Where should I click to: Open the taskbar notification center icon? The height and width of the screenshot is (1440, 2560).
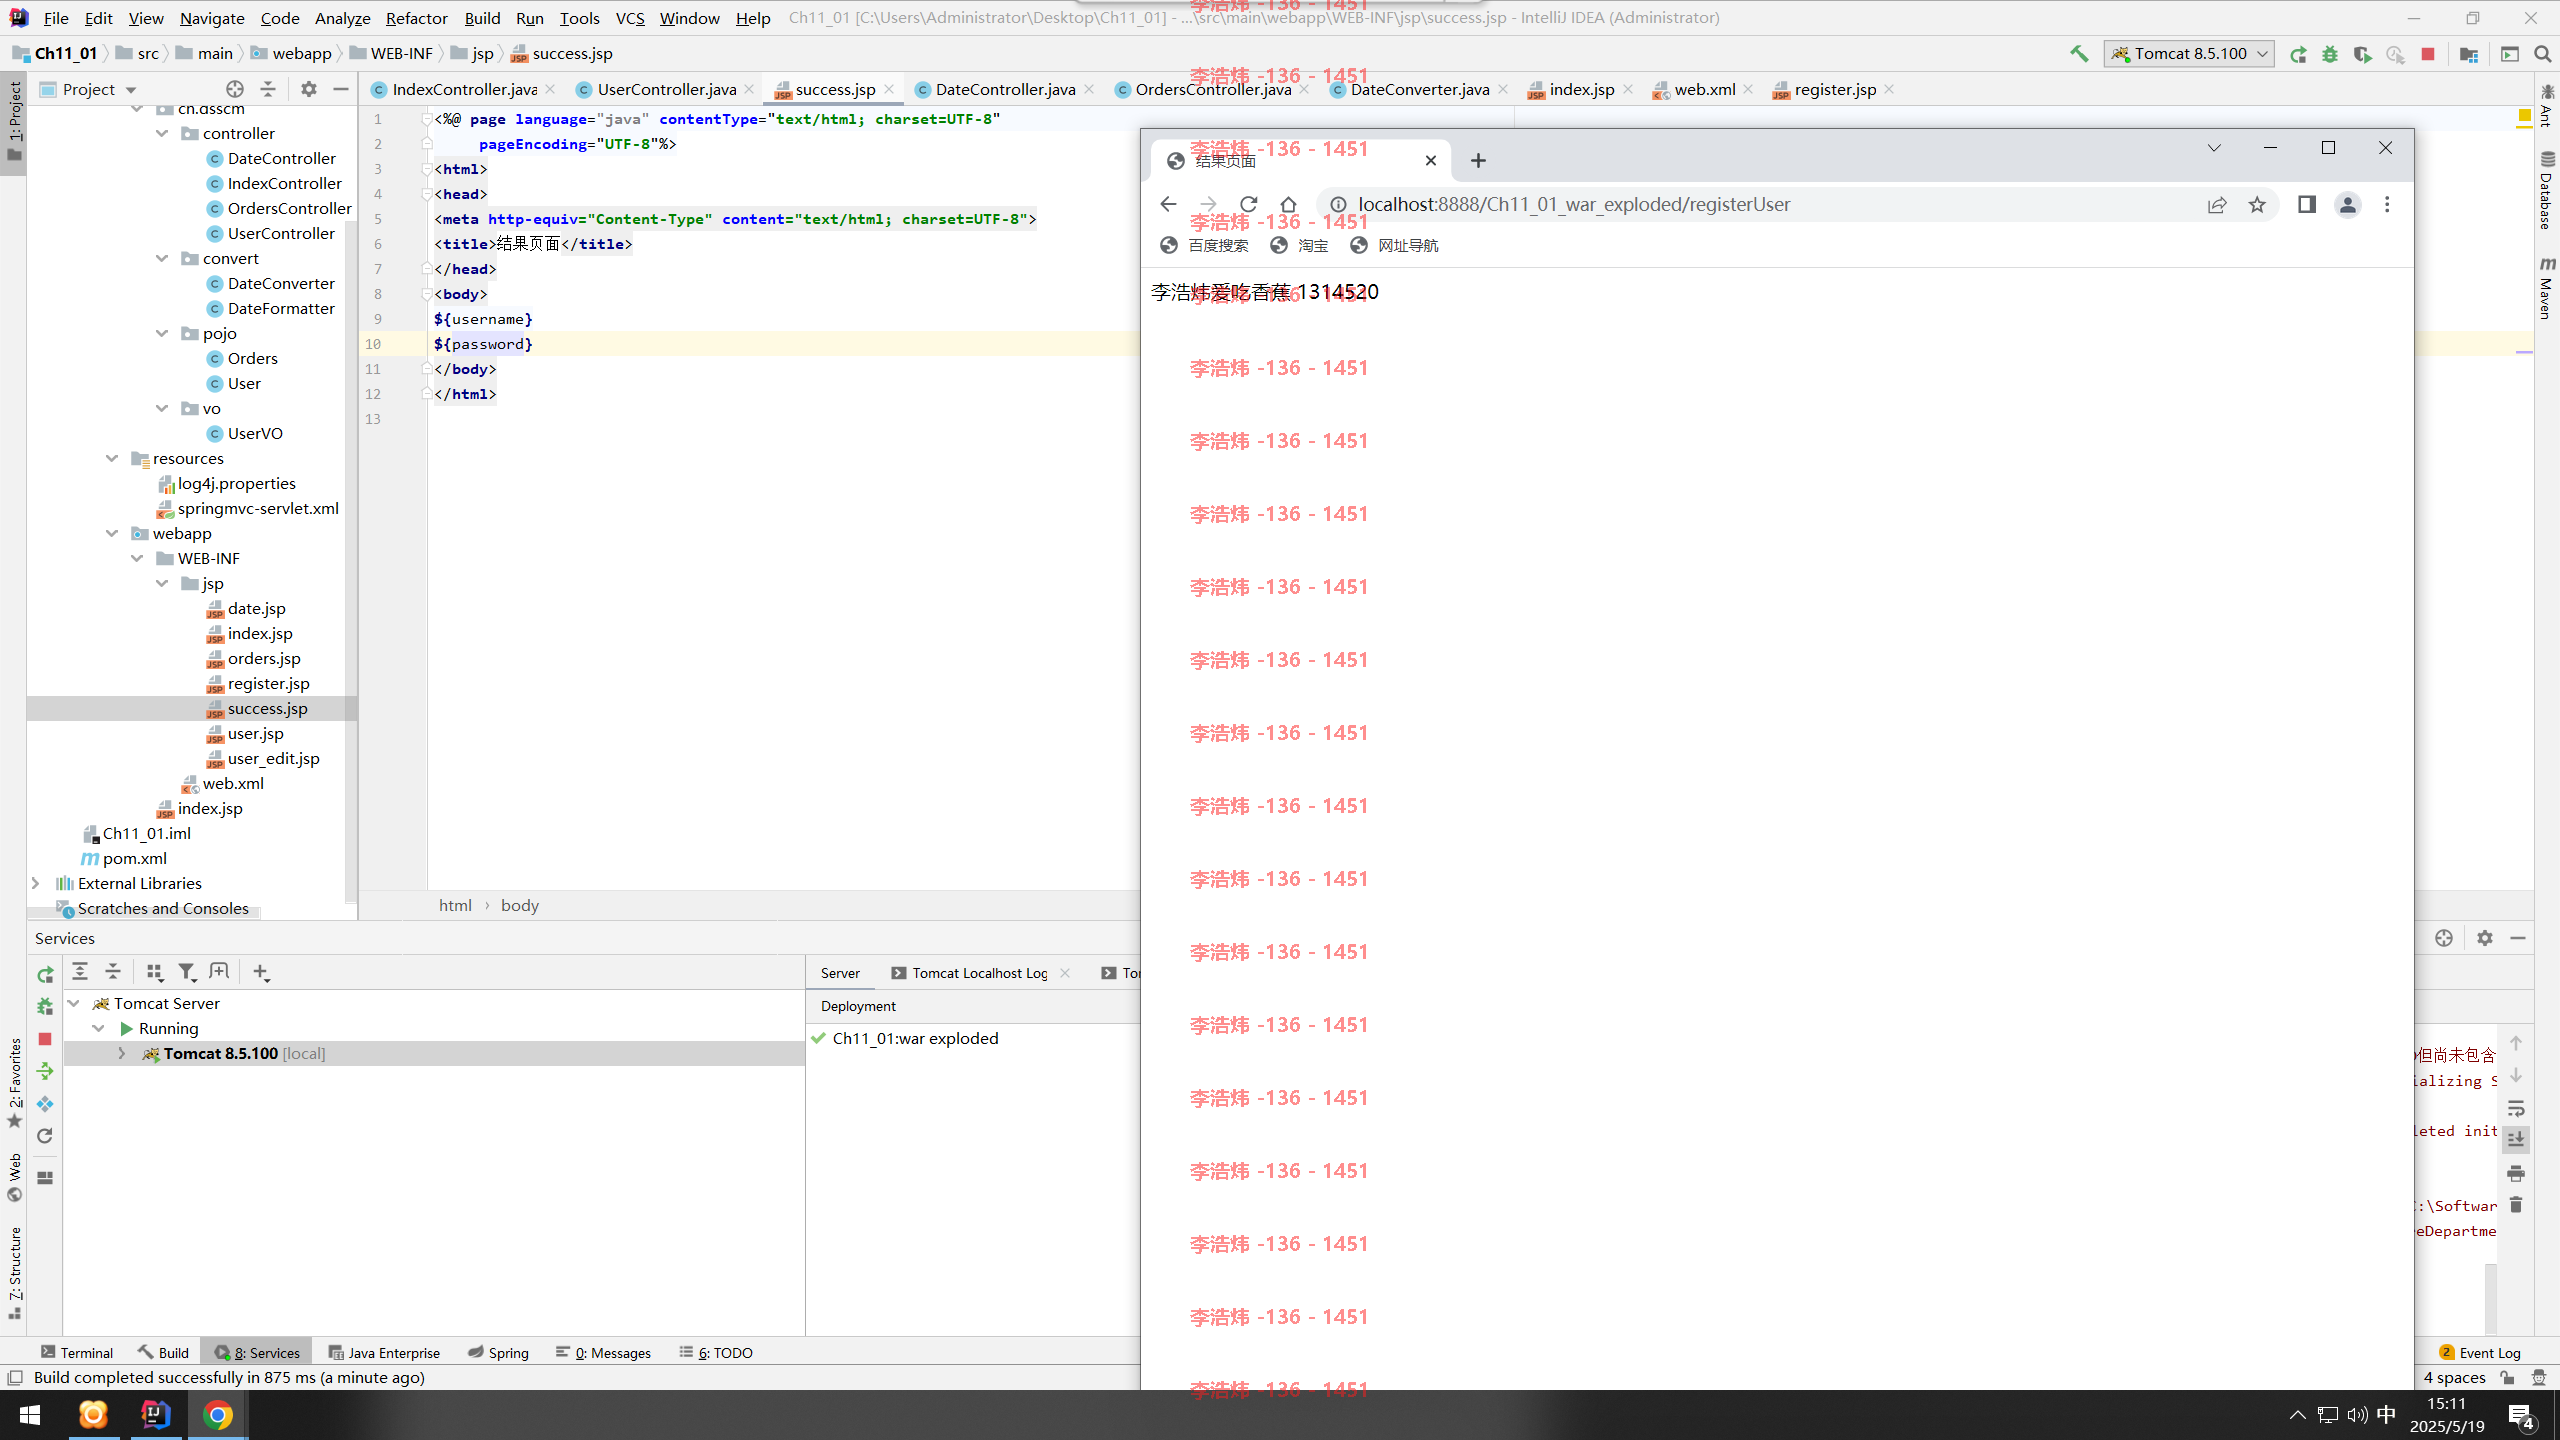2521,1415
